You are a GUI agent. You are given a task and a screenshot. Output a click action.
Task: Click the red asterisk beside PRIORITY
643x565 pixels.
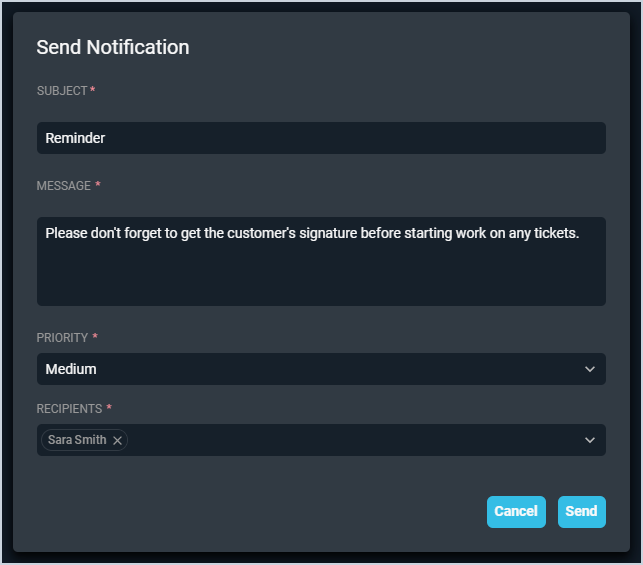pyautogui.click(x=96, y=338)
